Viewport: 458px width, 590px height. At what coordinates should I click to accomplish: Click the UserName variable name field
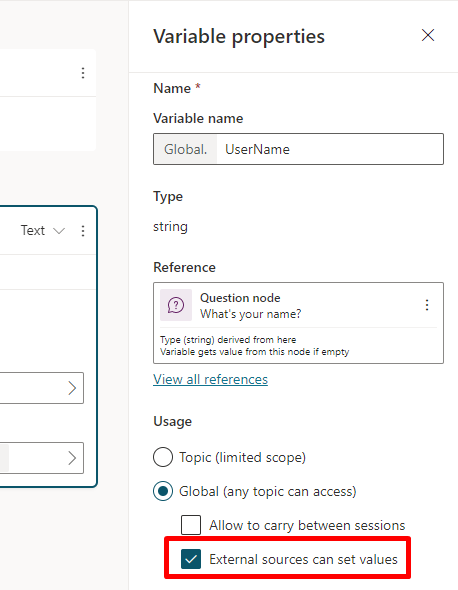[330, 149]
